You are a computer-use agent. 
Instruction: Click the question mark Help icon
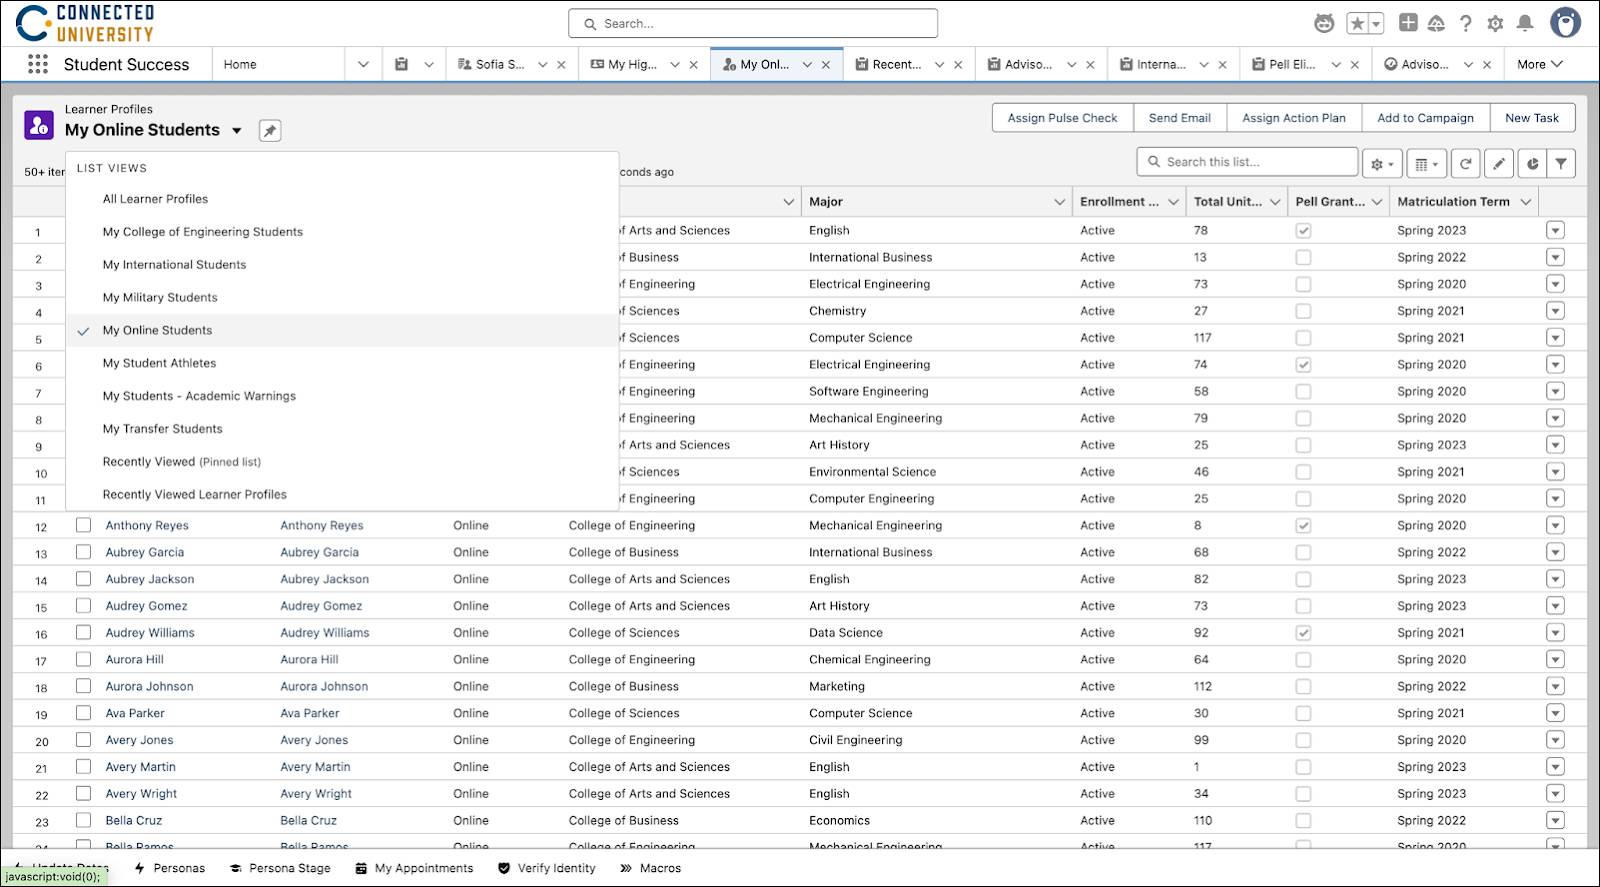tap(1466, 23)
